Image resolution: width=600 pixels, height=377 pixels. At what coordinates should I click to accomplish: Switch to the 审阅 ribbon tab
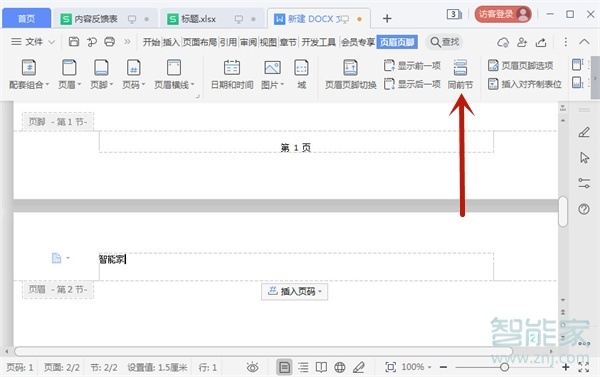coord(248,42)
